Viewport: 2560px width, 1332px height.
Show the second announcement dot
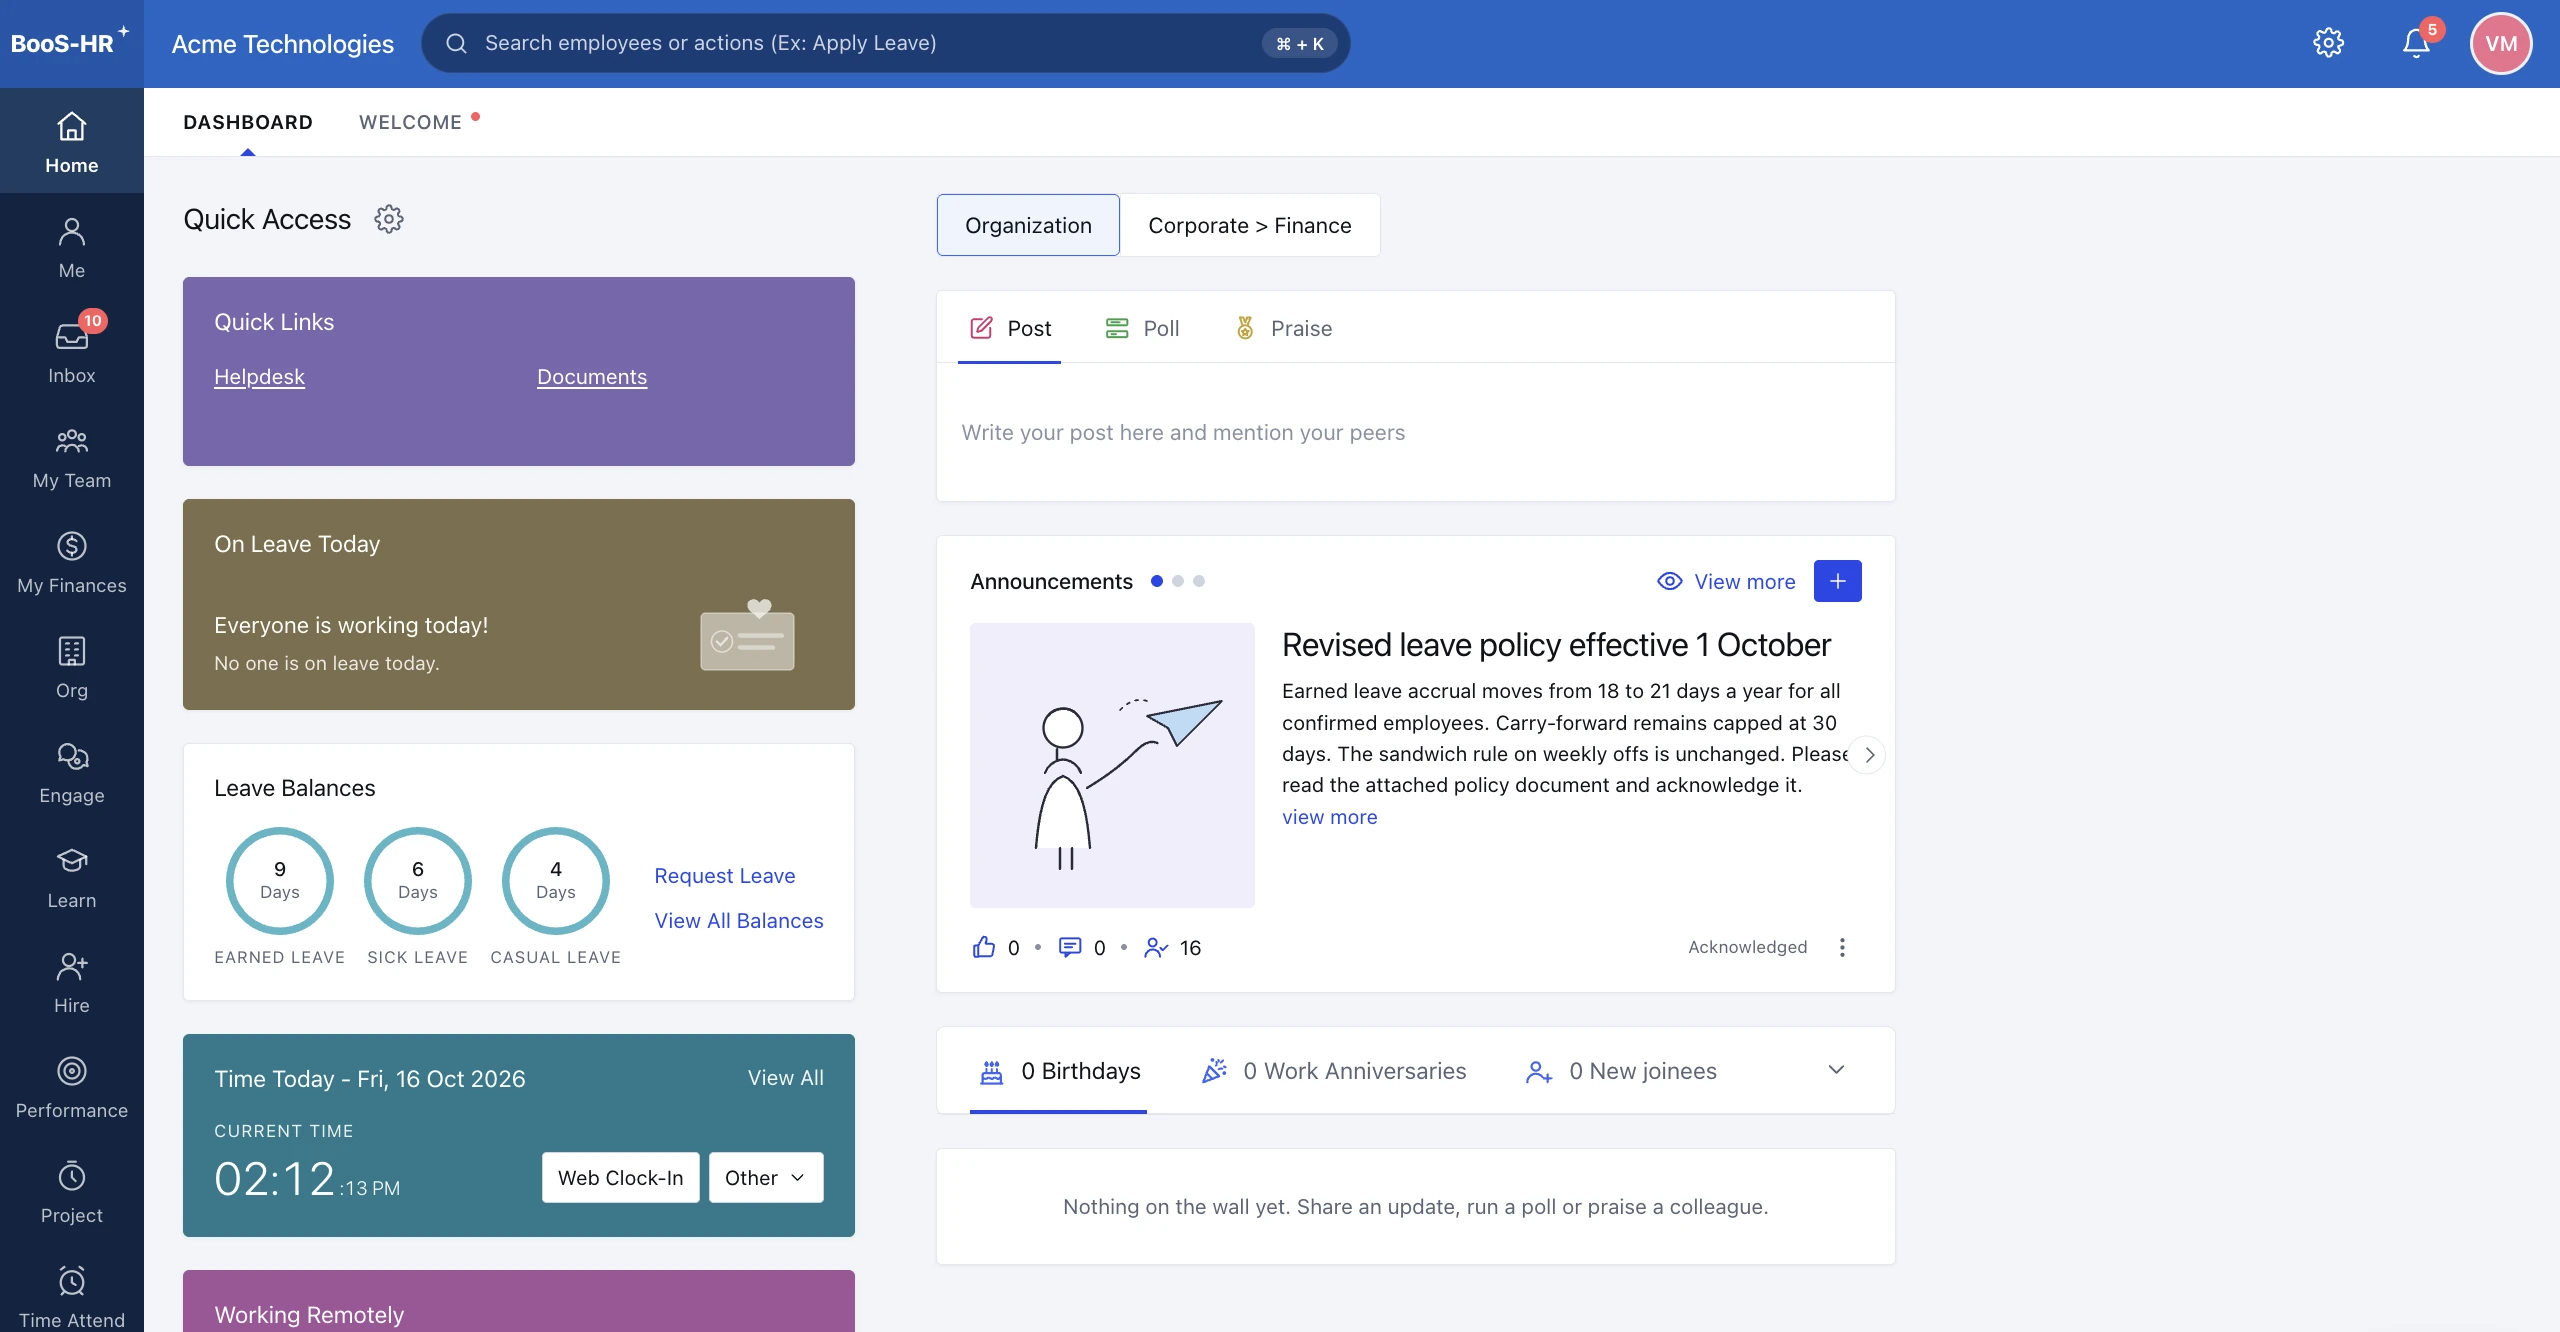point(1178,581)
